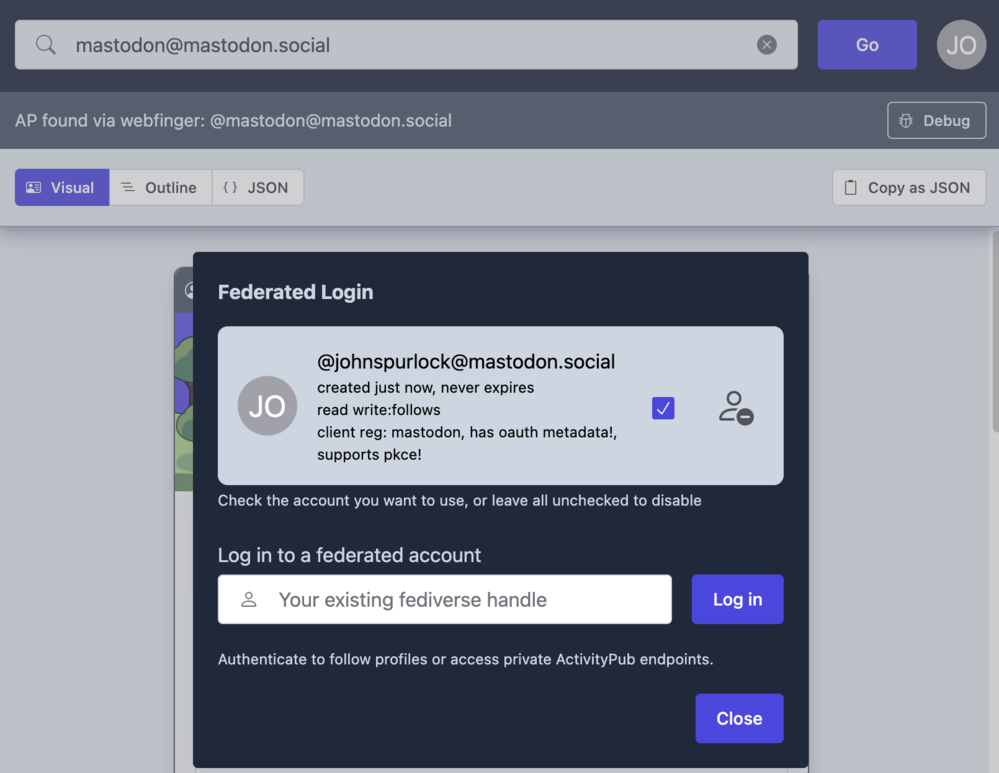This screenshot has width=999, height=773.
Task: Open the JO account avatar in the header
Action: 961,45
